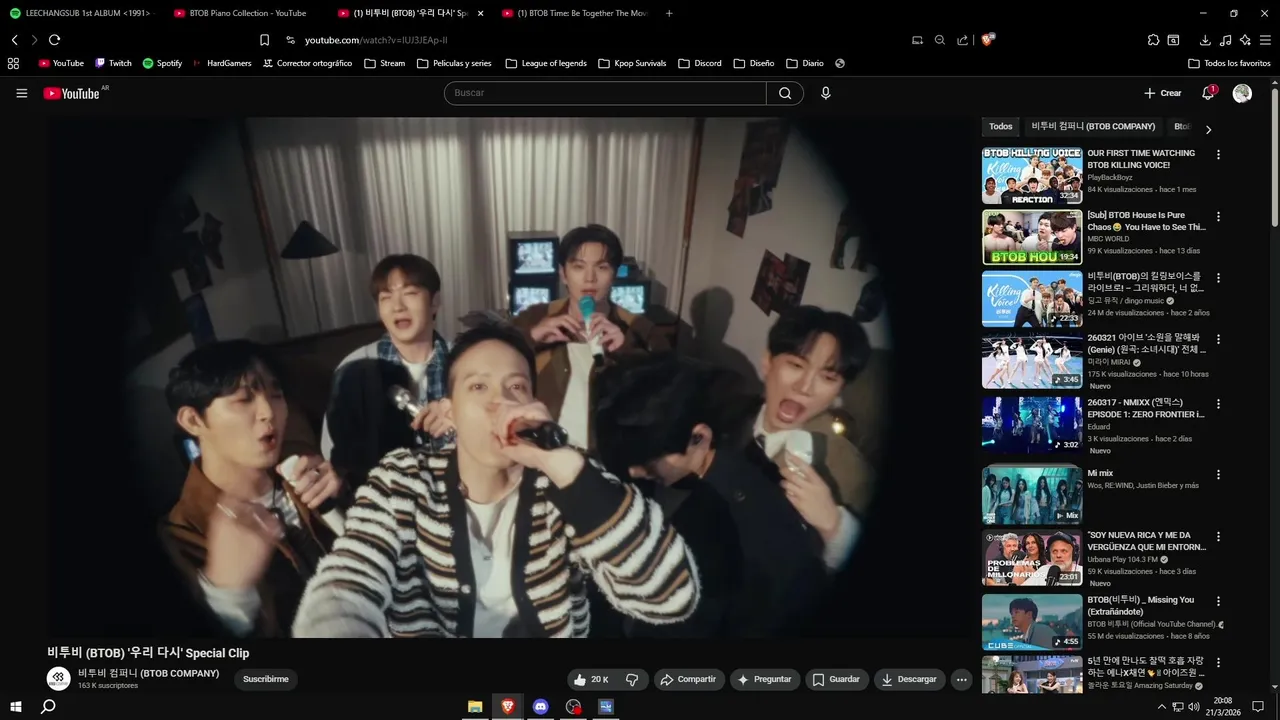Open options for 'SOY NUEVA RICA' video

point(1218,537)
